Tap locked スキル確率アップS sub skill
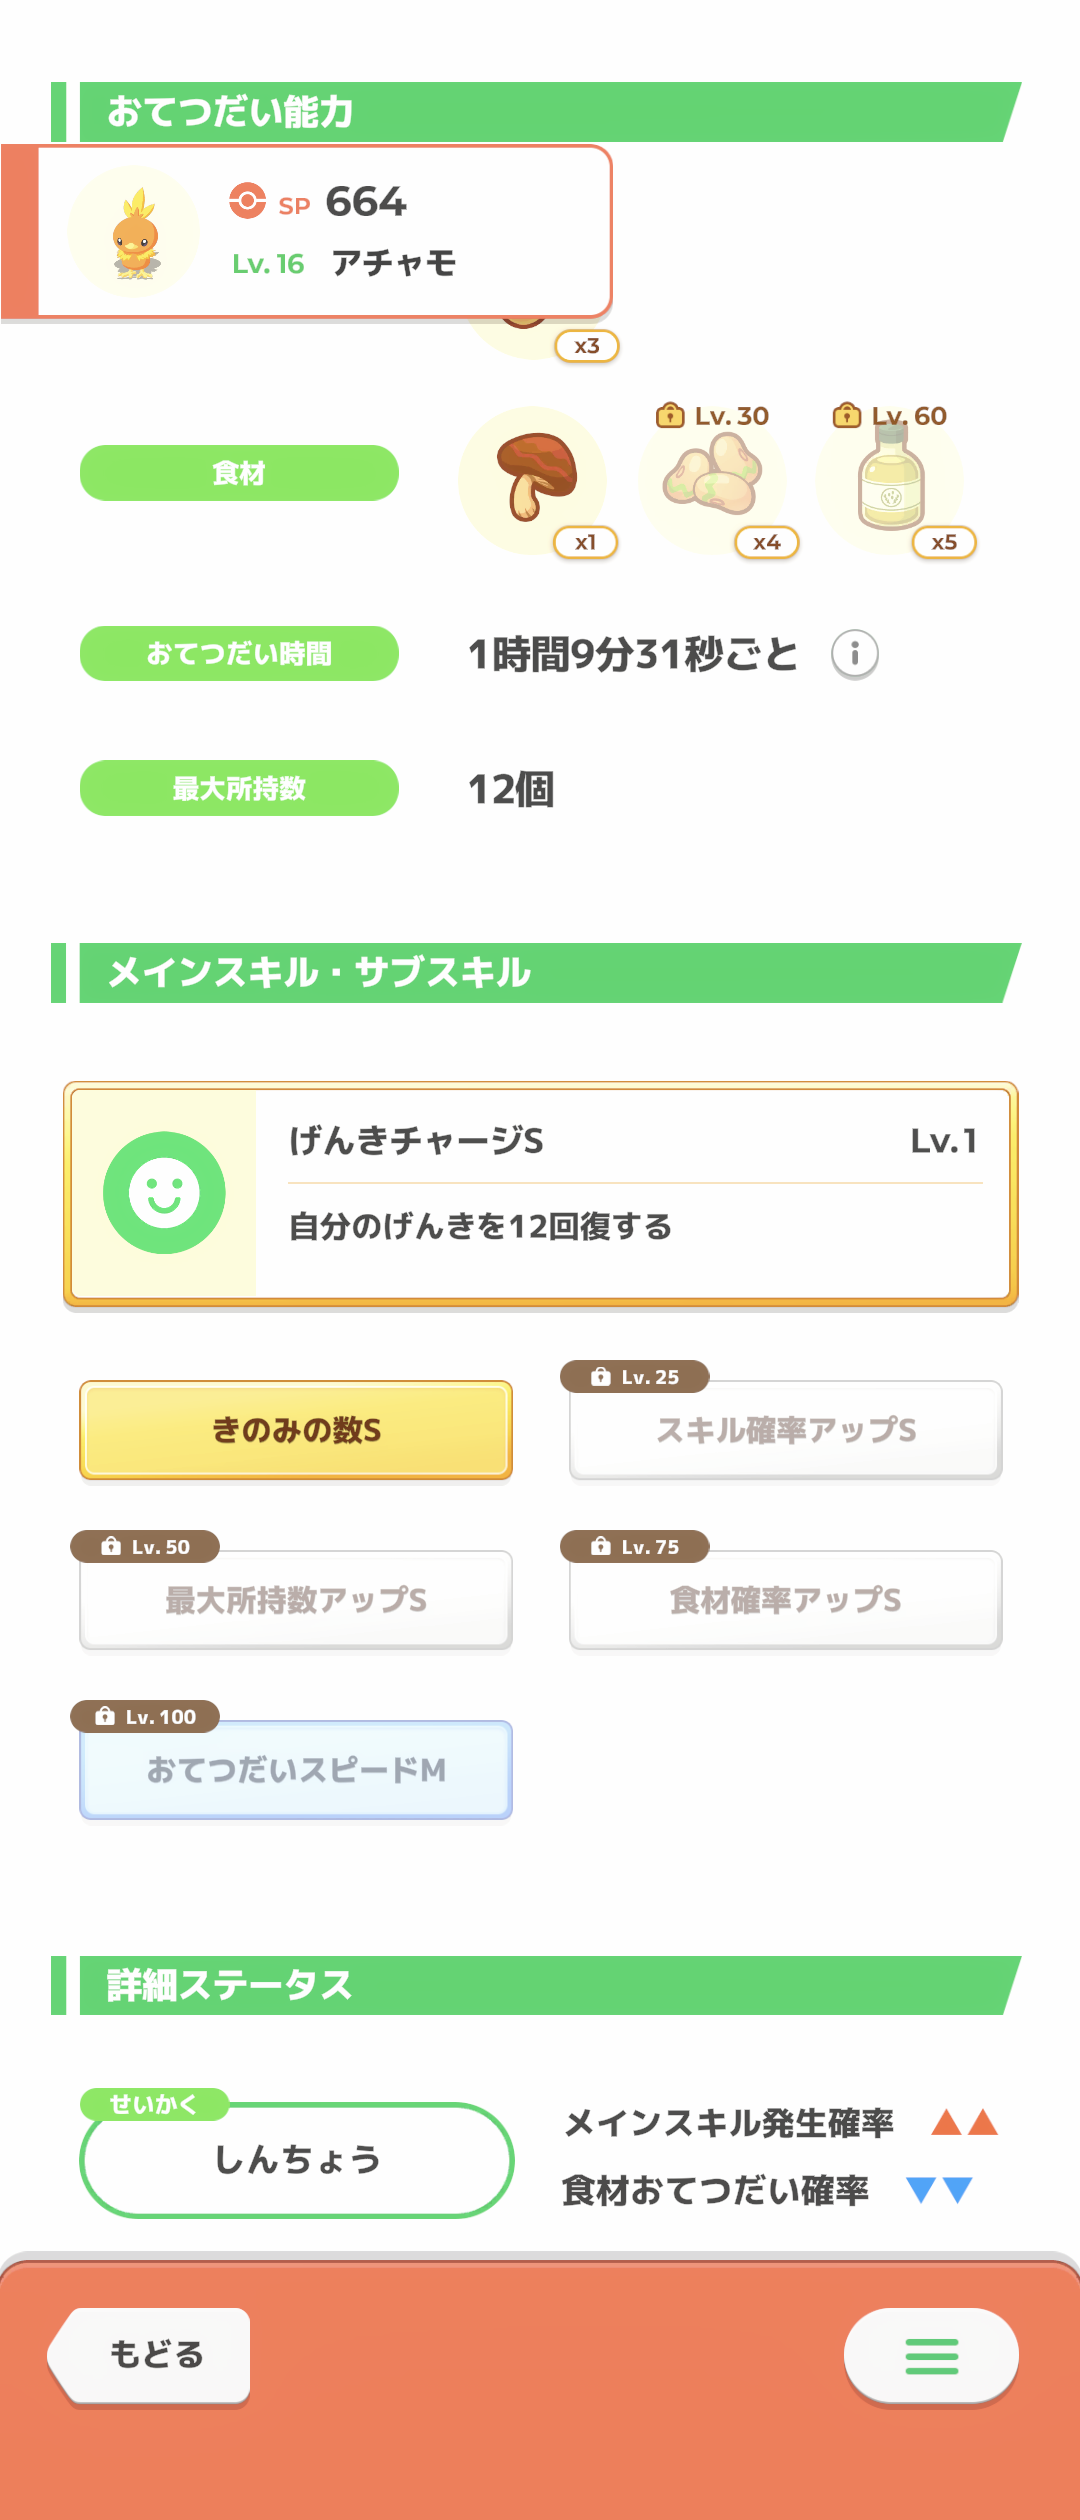 (x=785, y=1430)
